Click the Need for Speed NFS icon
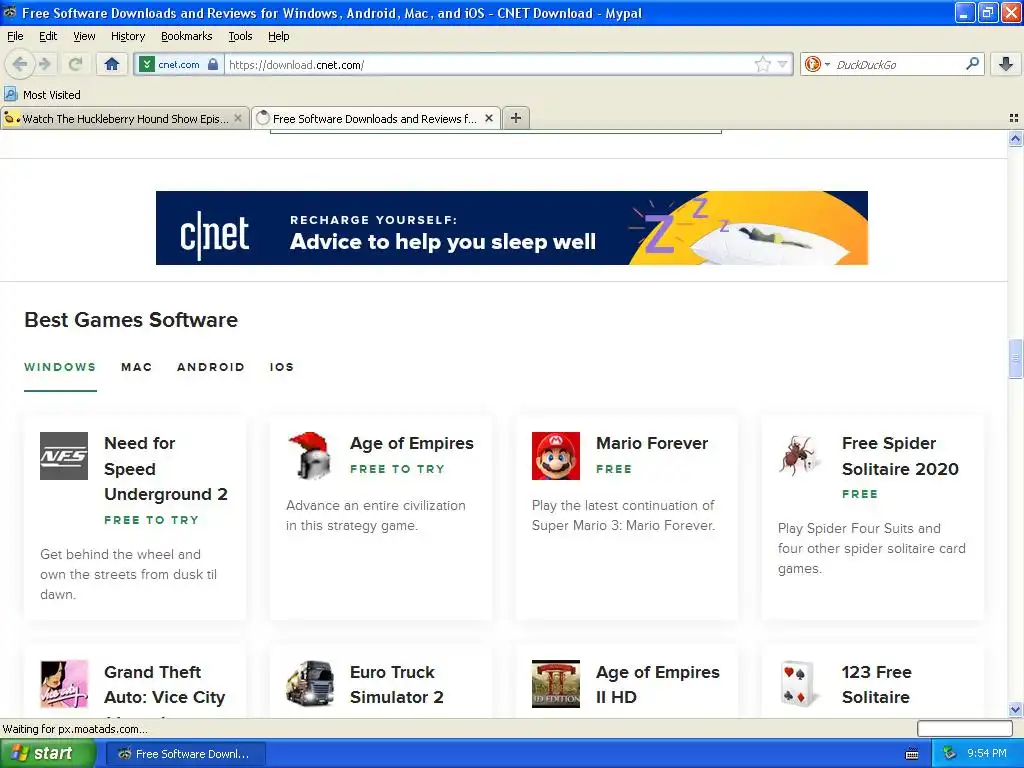Screen dimensions: 1024x768 click(64, 456)
